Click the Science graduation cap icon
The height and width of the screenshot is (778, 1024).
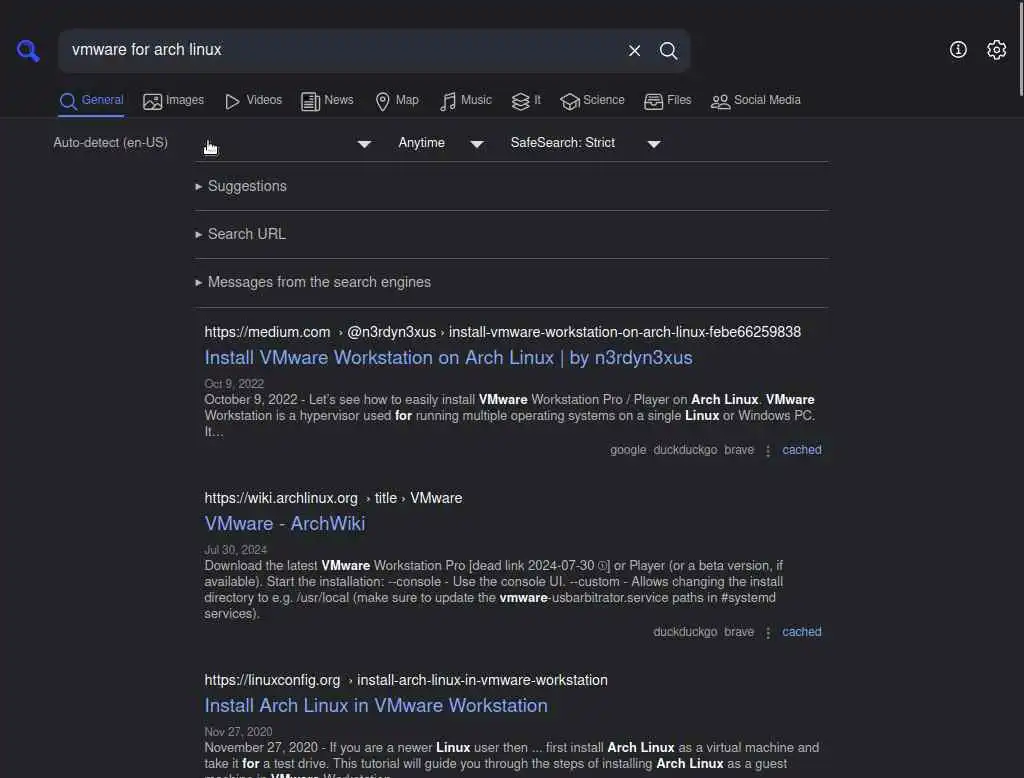point(569,101)
